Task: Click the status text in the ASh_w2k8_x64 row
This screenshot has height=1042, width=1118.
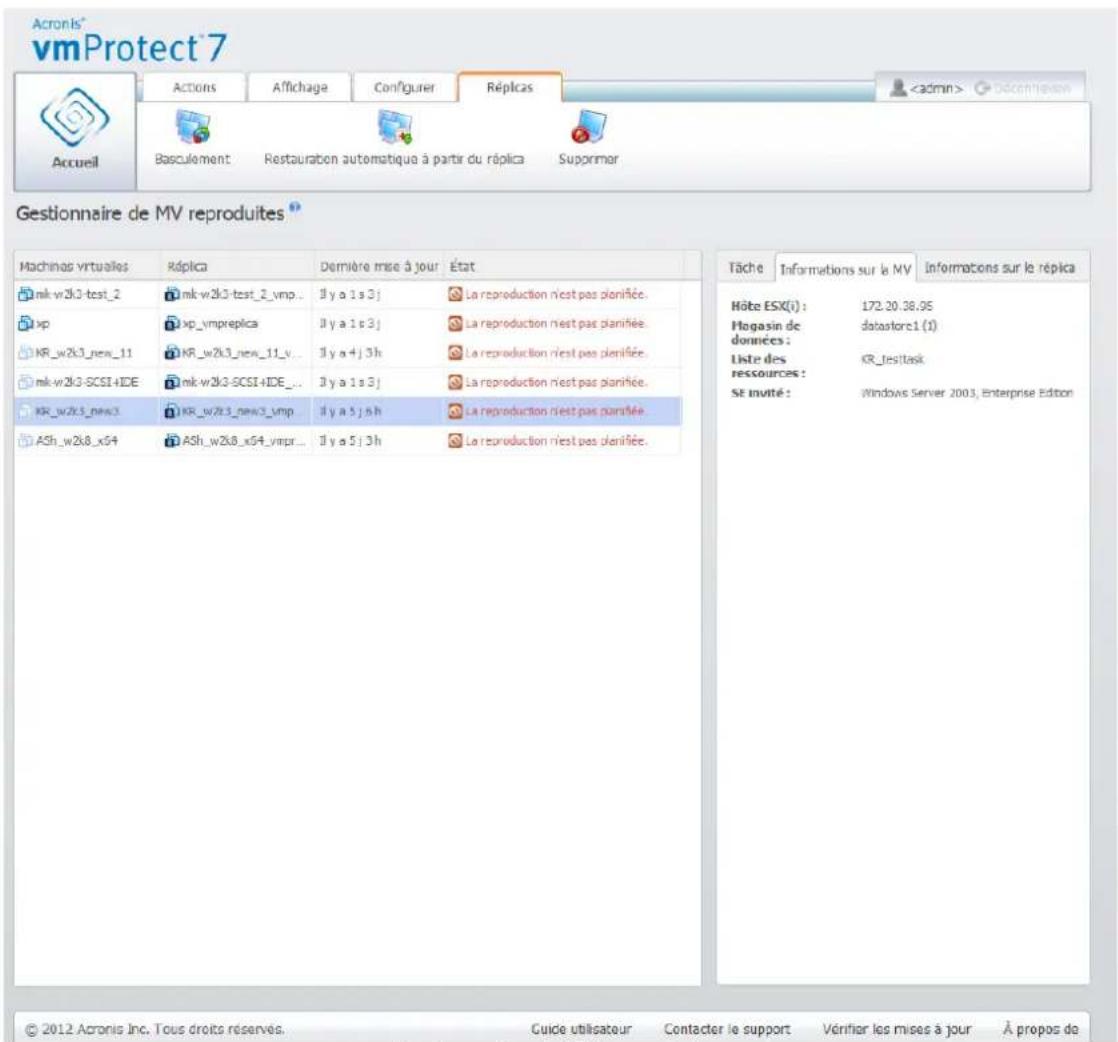Action: point(556,441)
